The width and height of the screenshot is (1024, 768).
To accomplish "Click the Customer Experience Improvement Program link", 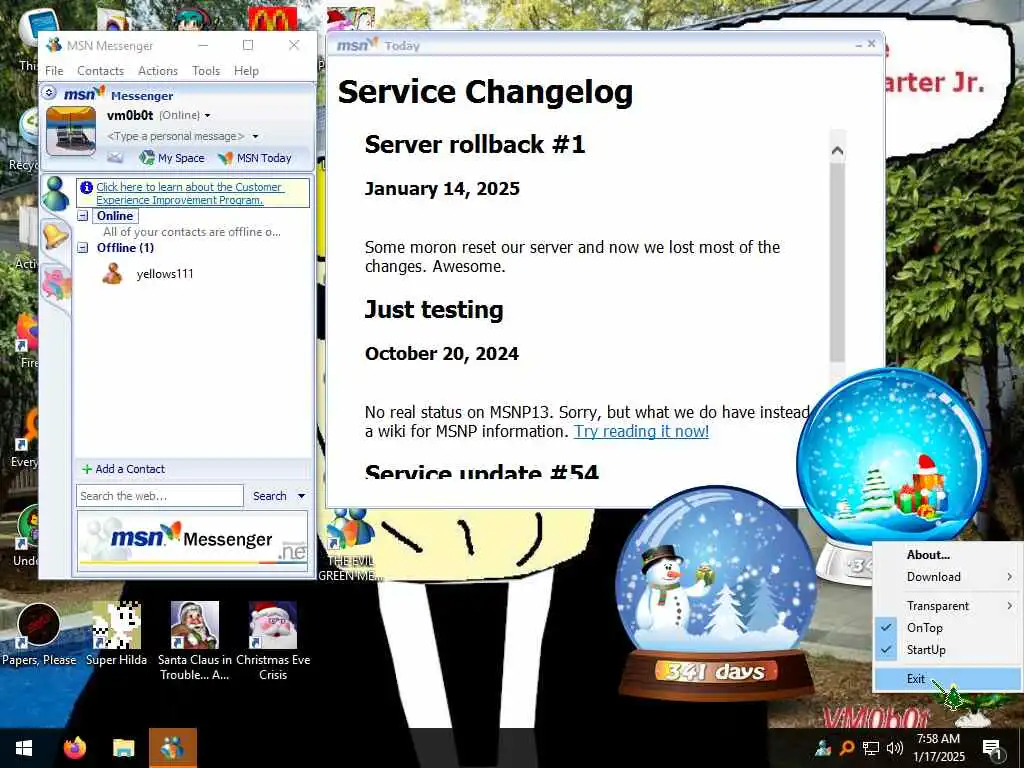I will (189, 193).
